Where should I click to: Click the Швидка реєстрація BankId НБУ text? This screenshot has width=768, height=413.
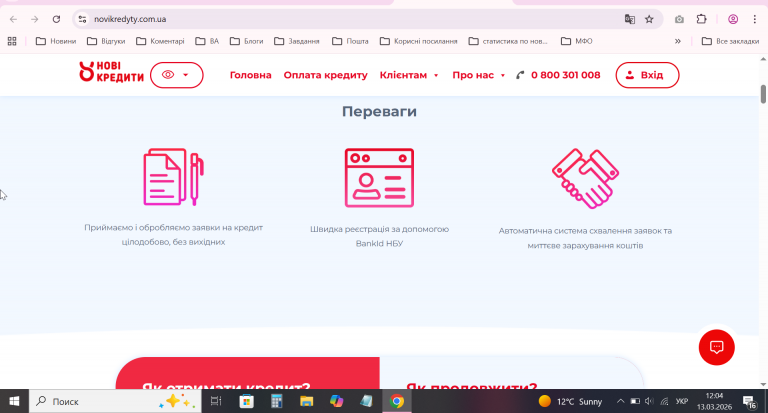tap(379, 236)
